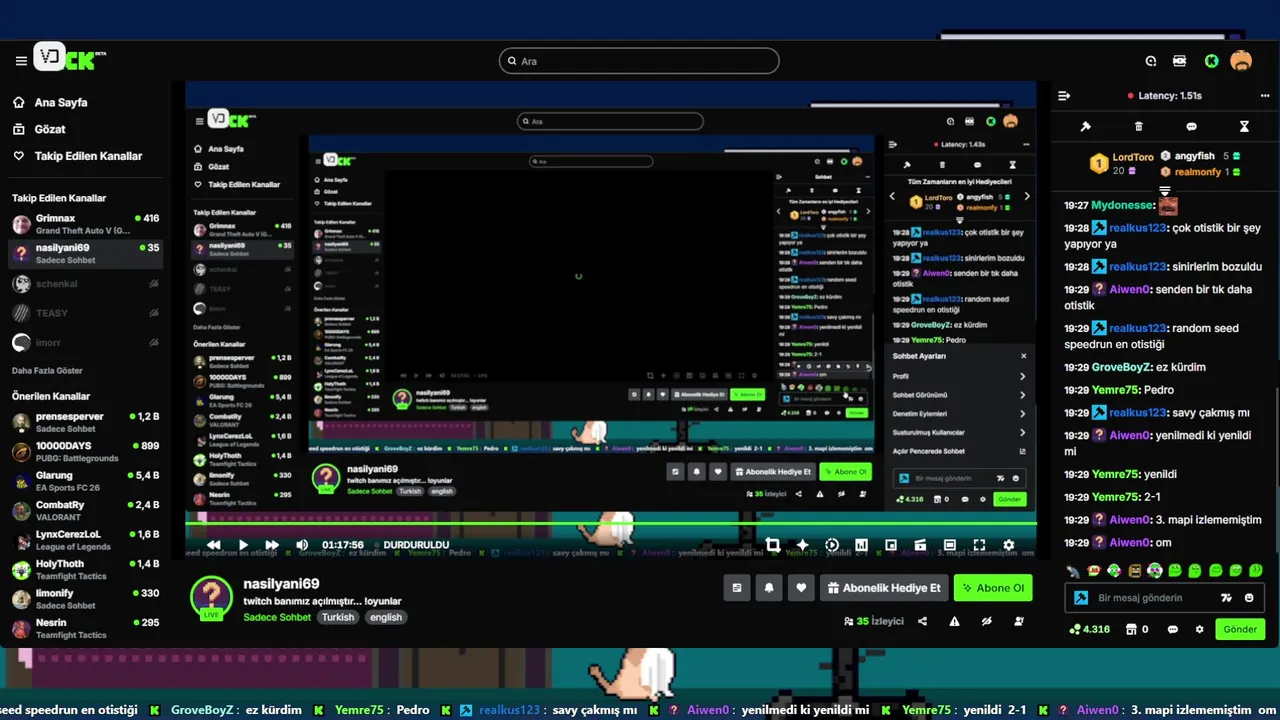This screenshot has width=1280, height=720.
Task: Rewind the video with the rewind button
Action: [x=213, y=545]
